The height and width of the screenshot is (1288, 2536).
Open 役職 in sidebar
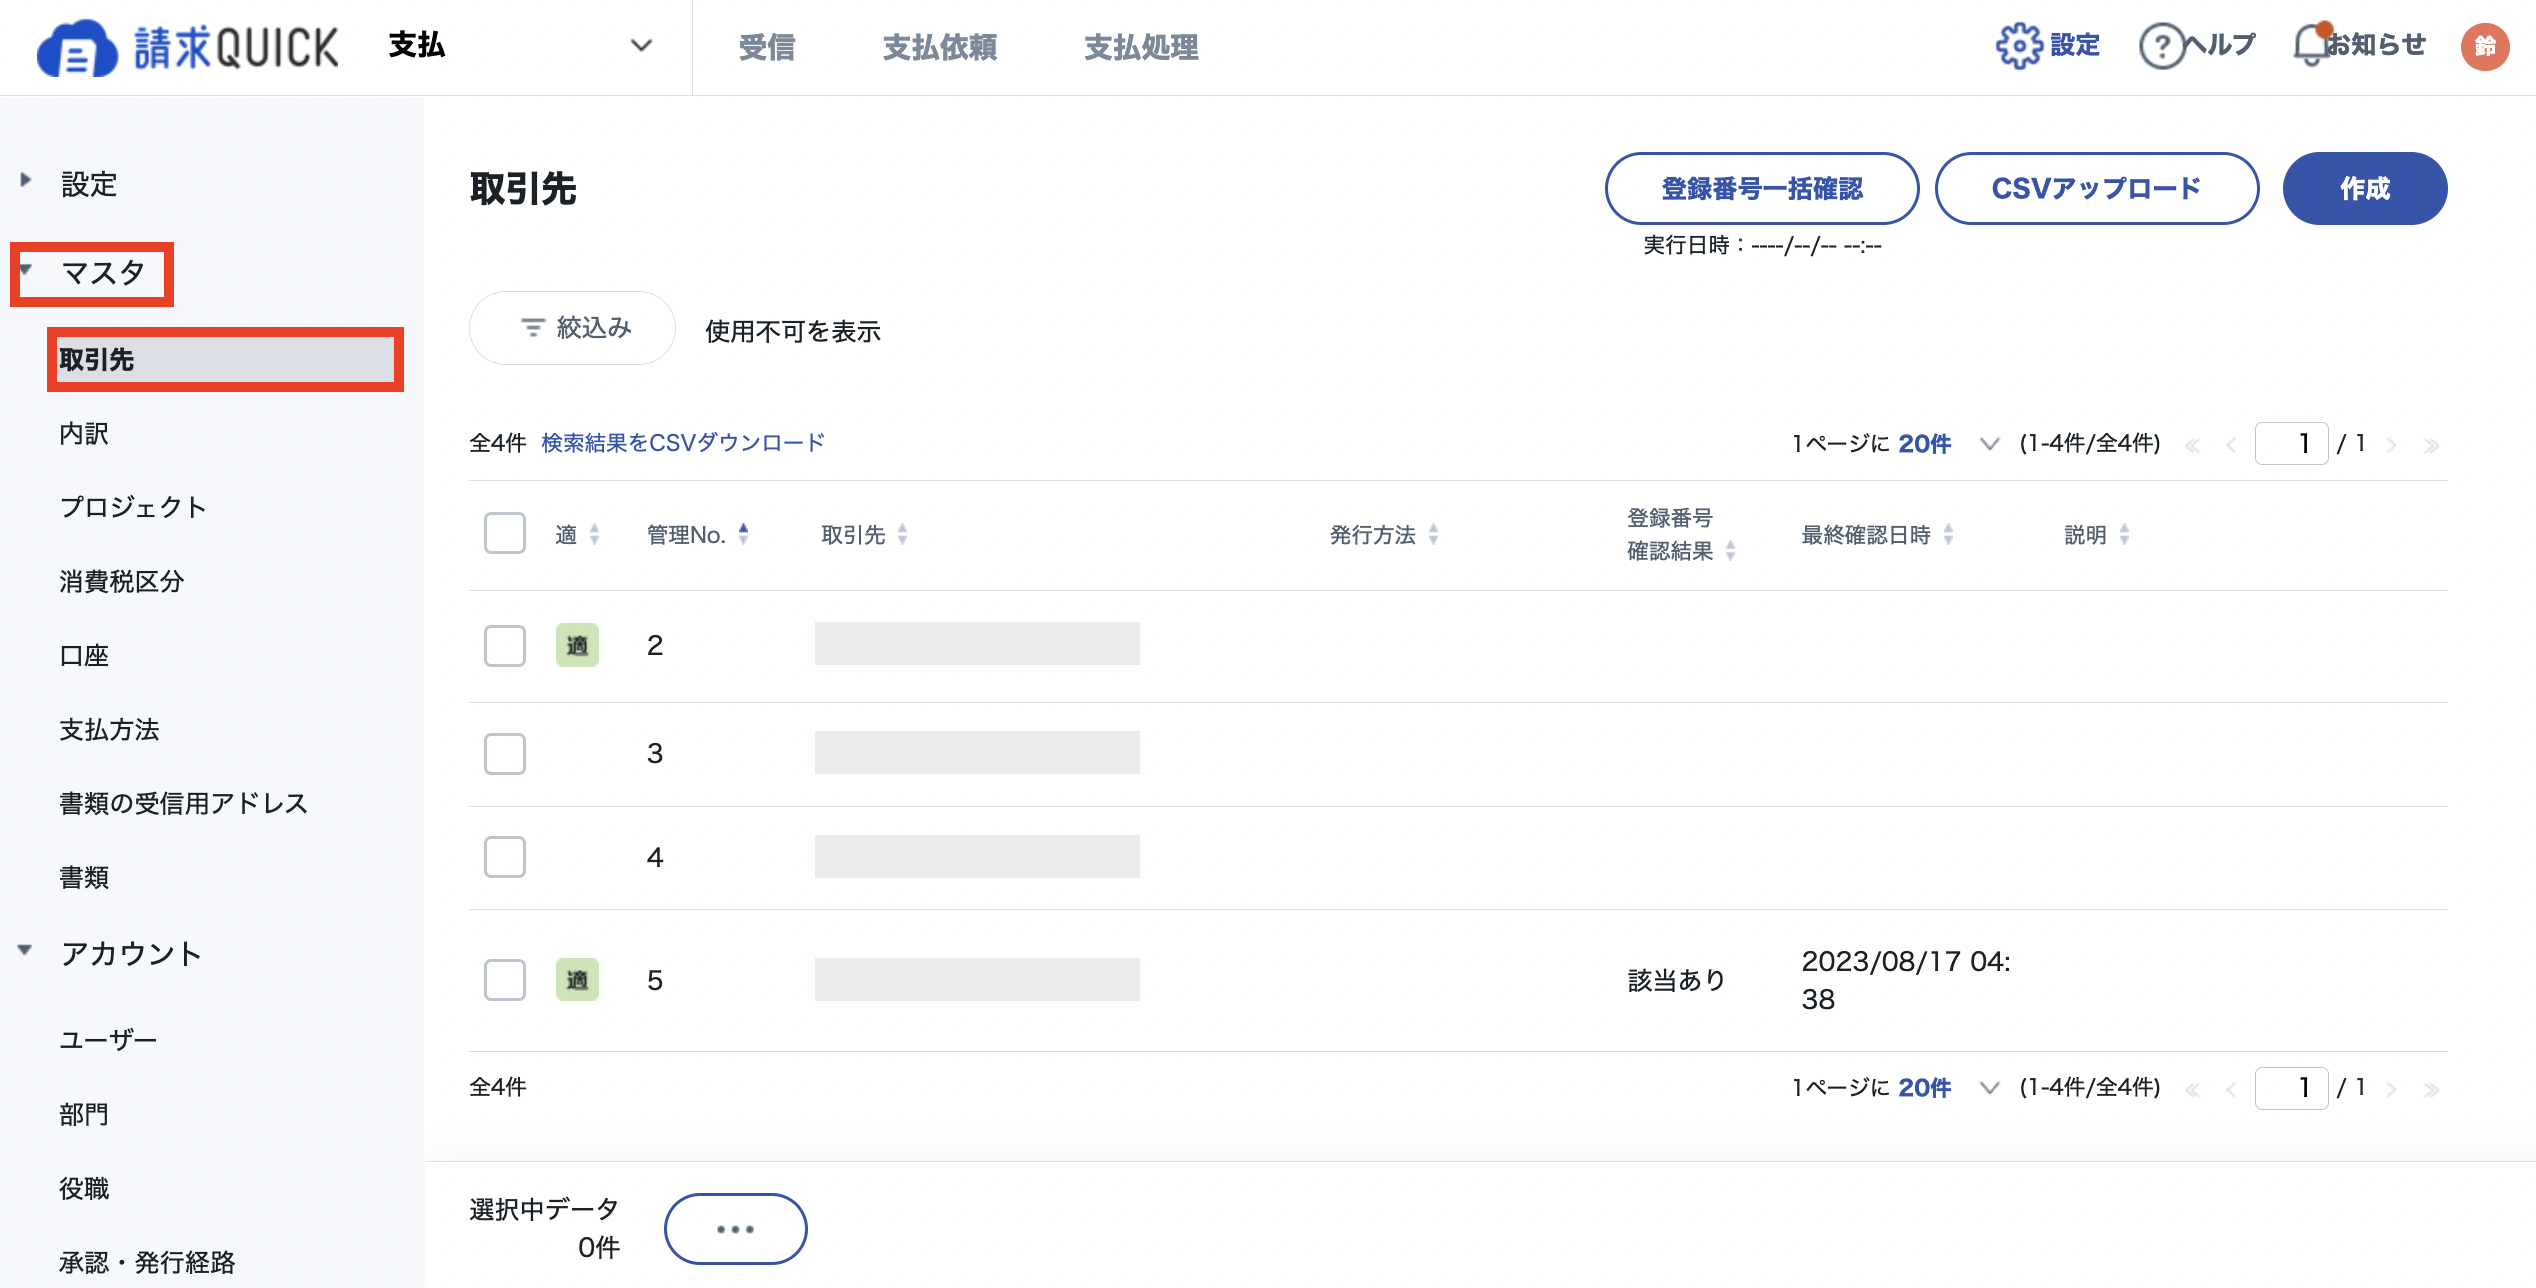point(84,1188)
